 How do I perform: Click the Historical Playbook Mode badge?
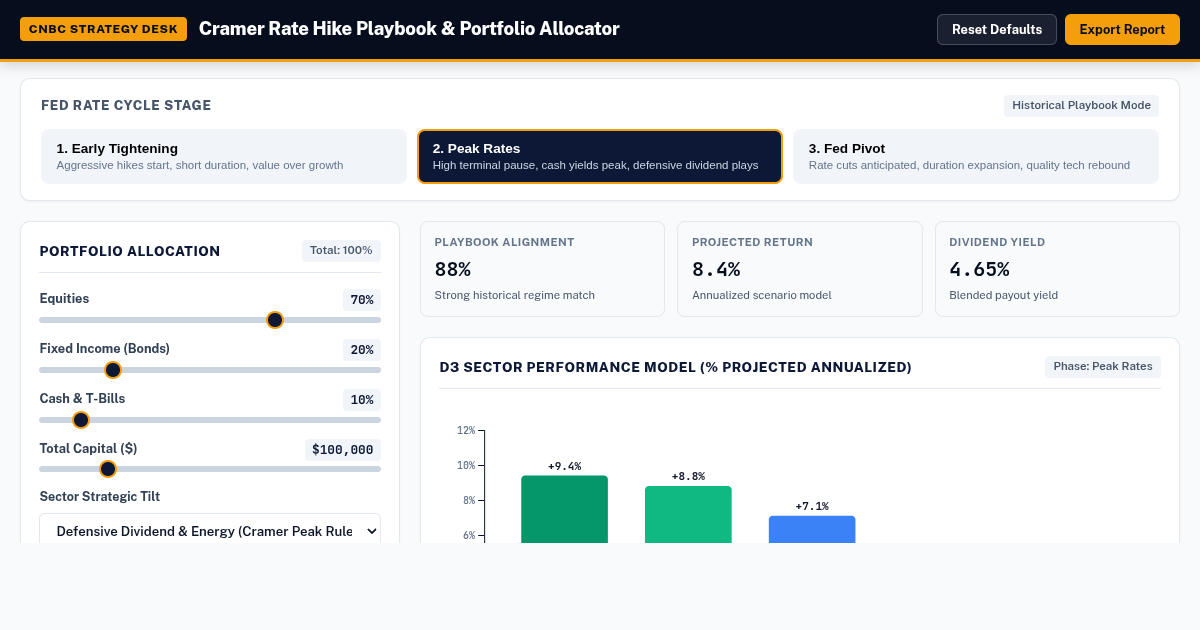pos(1081,105)
